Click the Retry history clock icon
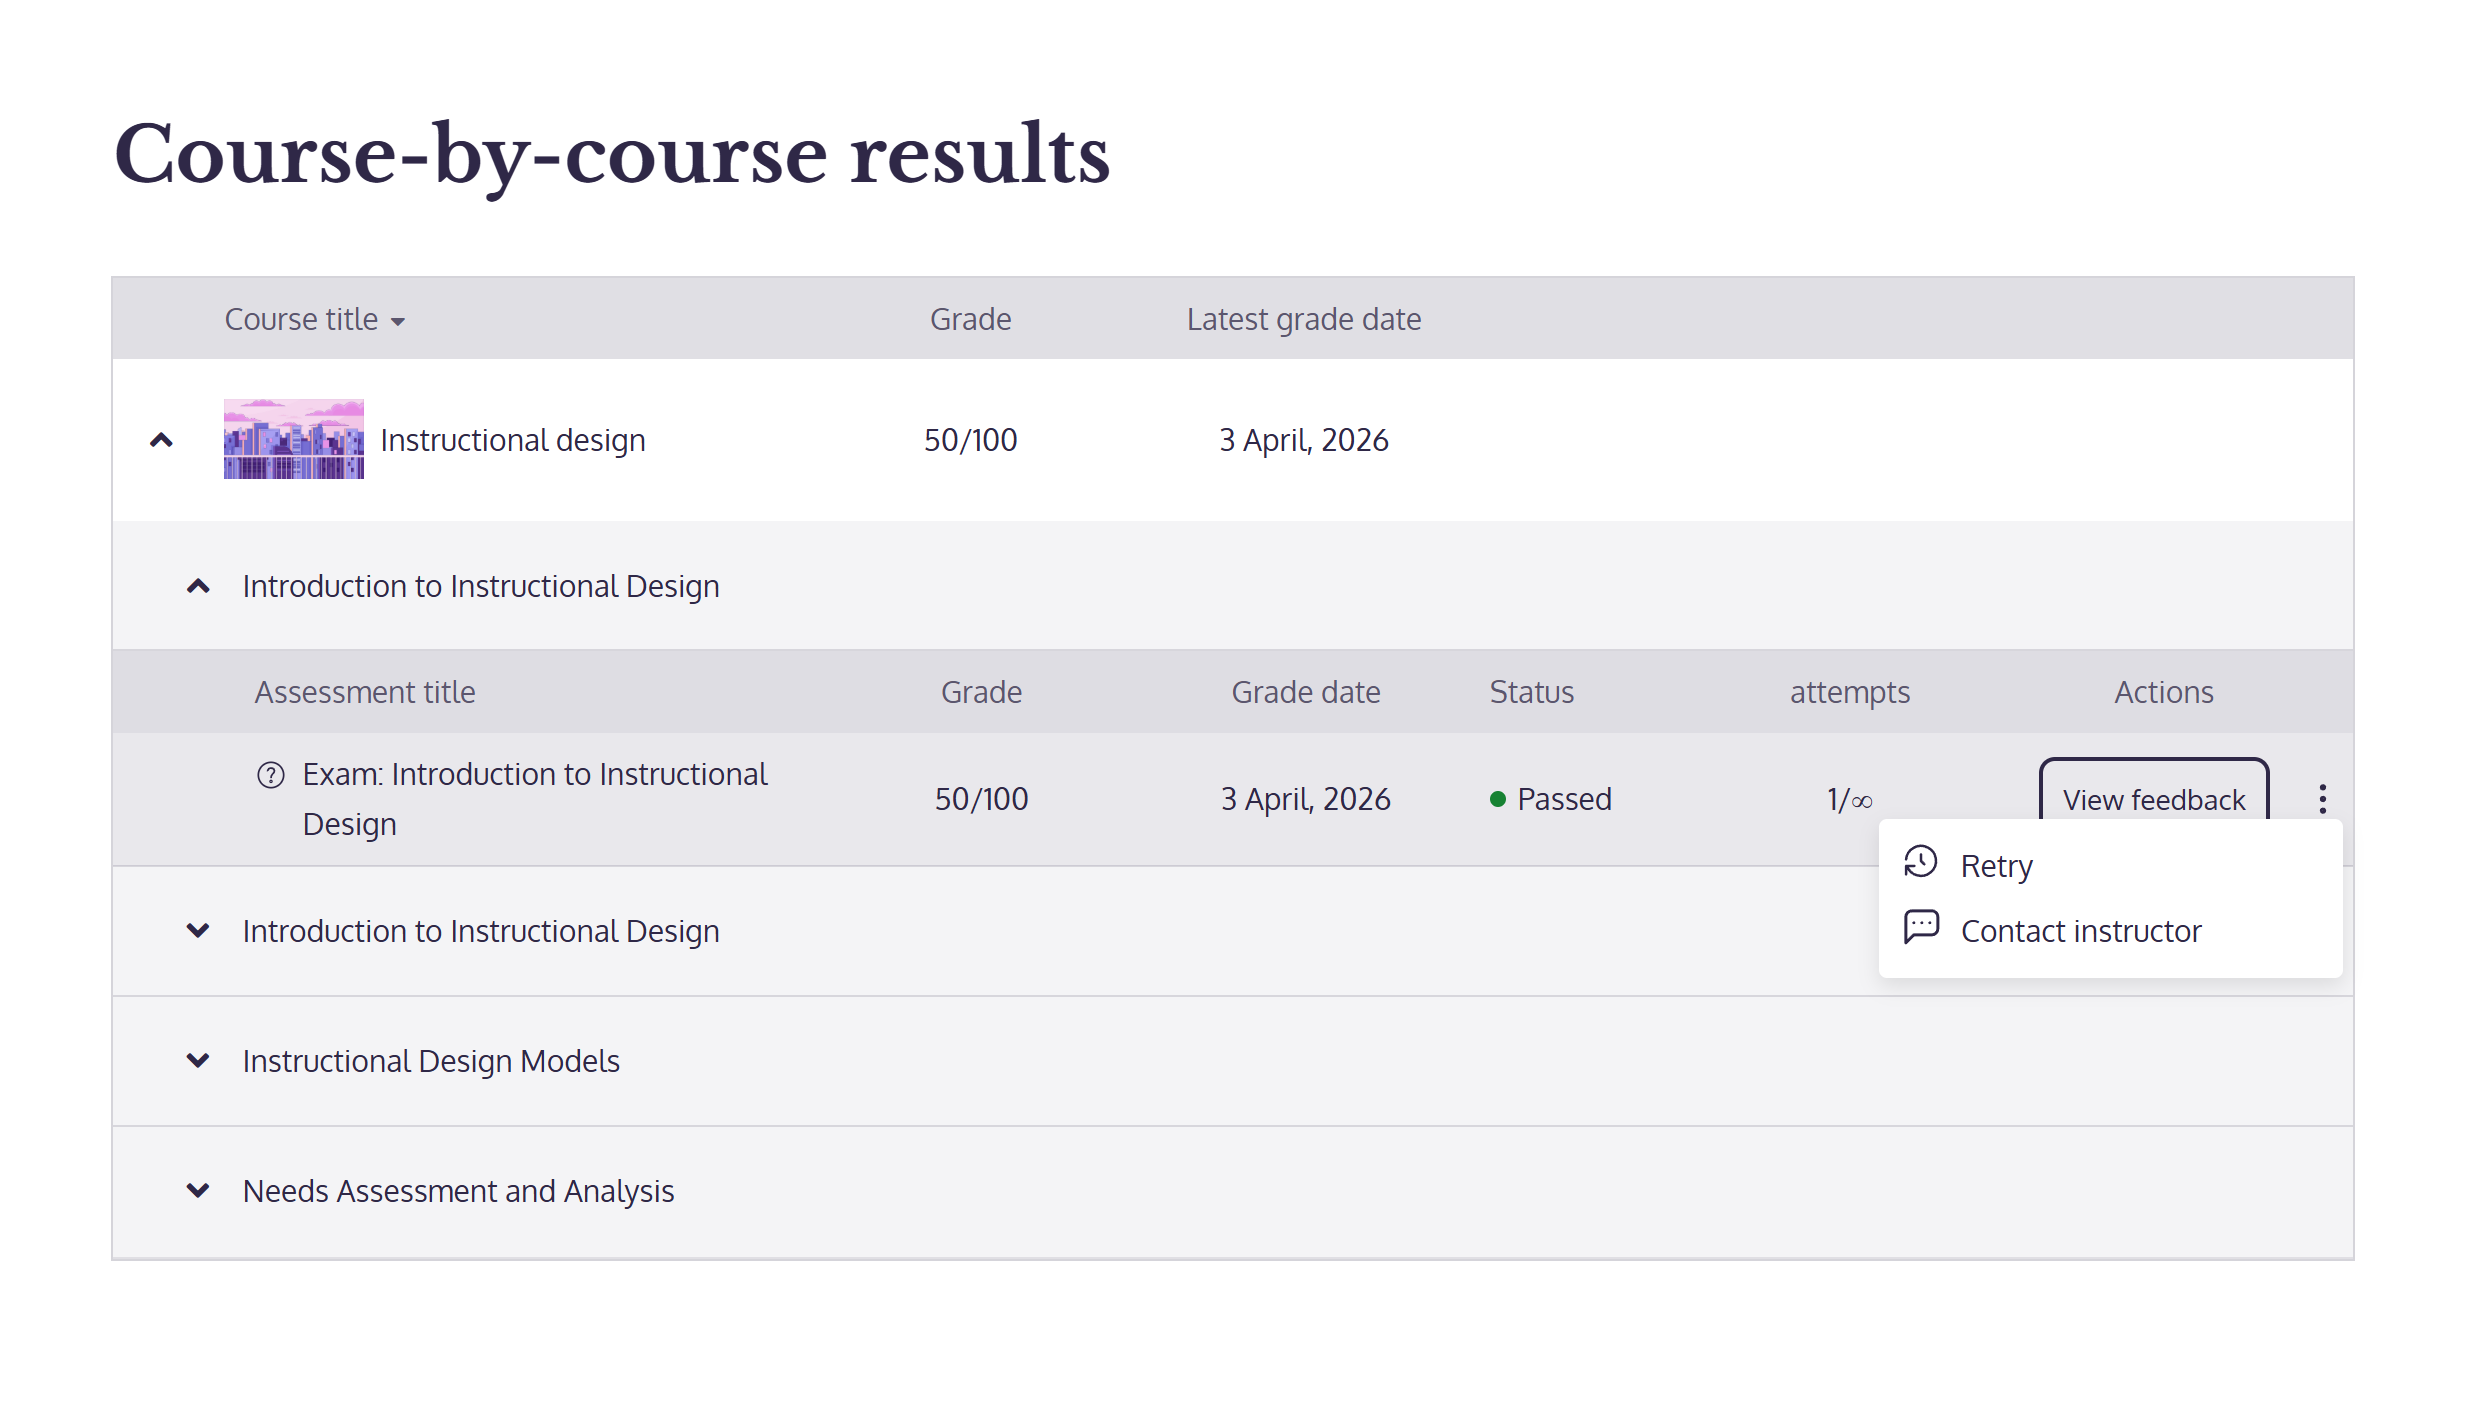 tap(1920, 863)
